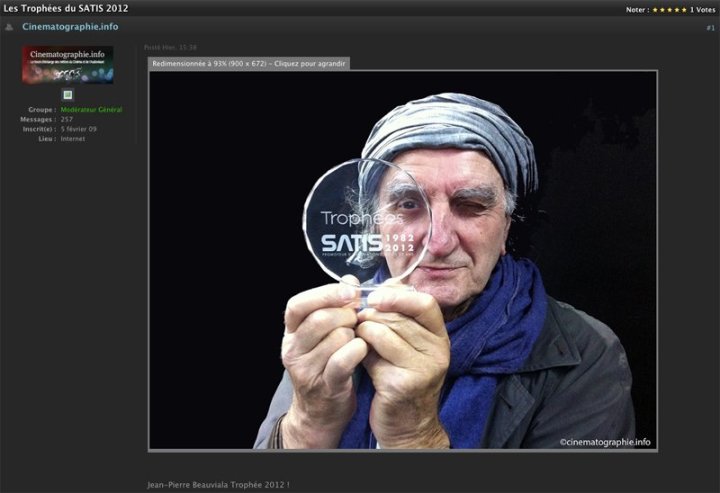Click the user status icon beside the author name
This screenshot has width=720, height=493.
coord(9,27)
